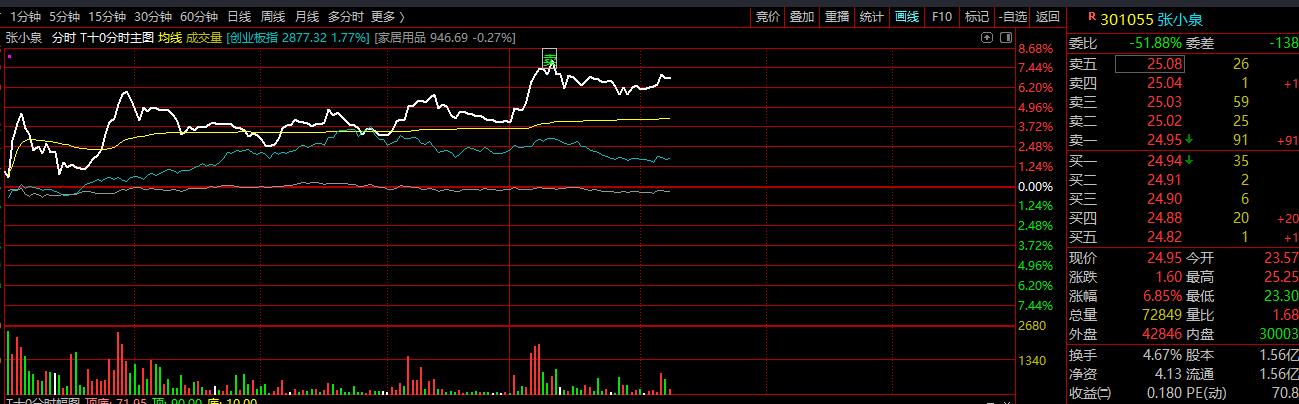1299x404 pixels.
Task: Click the green info marker on price peak
Action: tap(549, 57)
